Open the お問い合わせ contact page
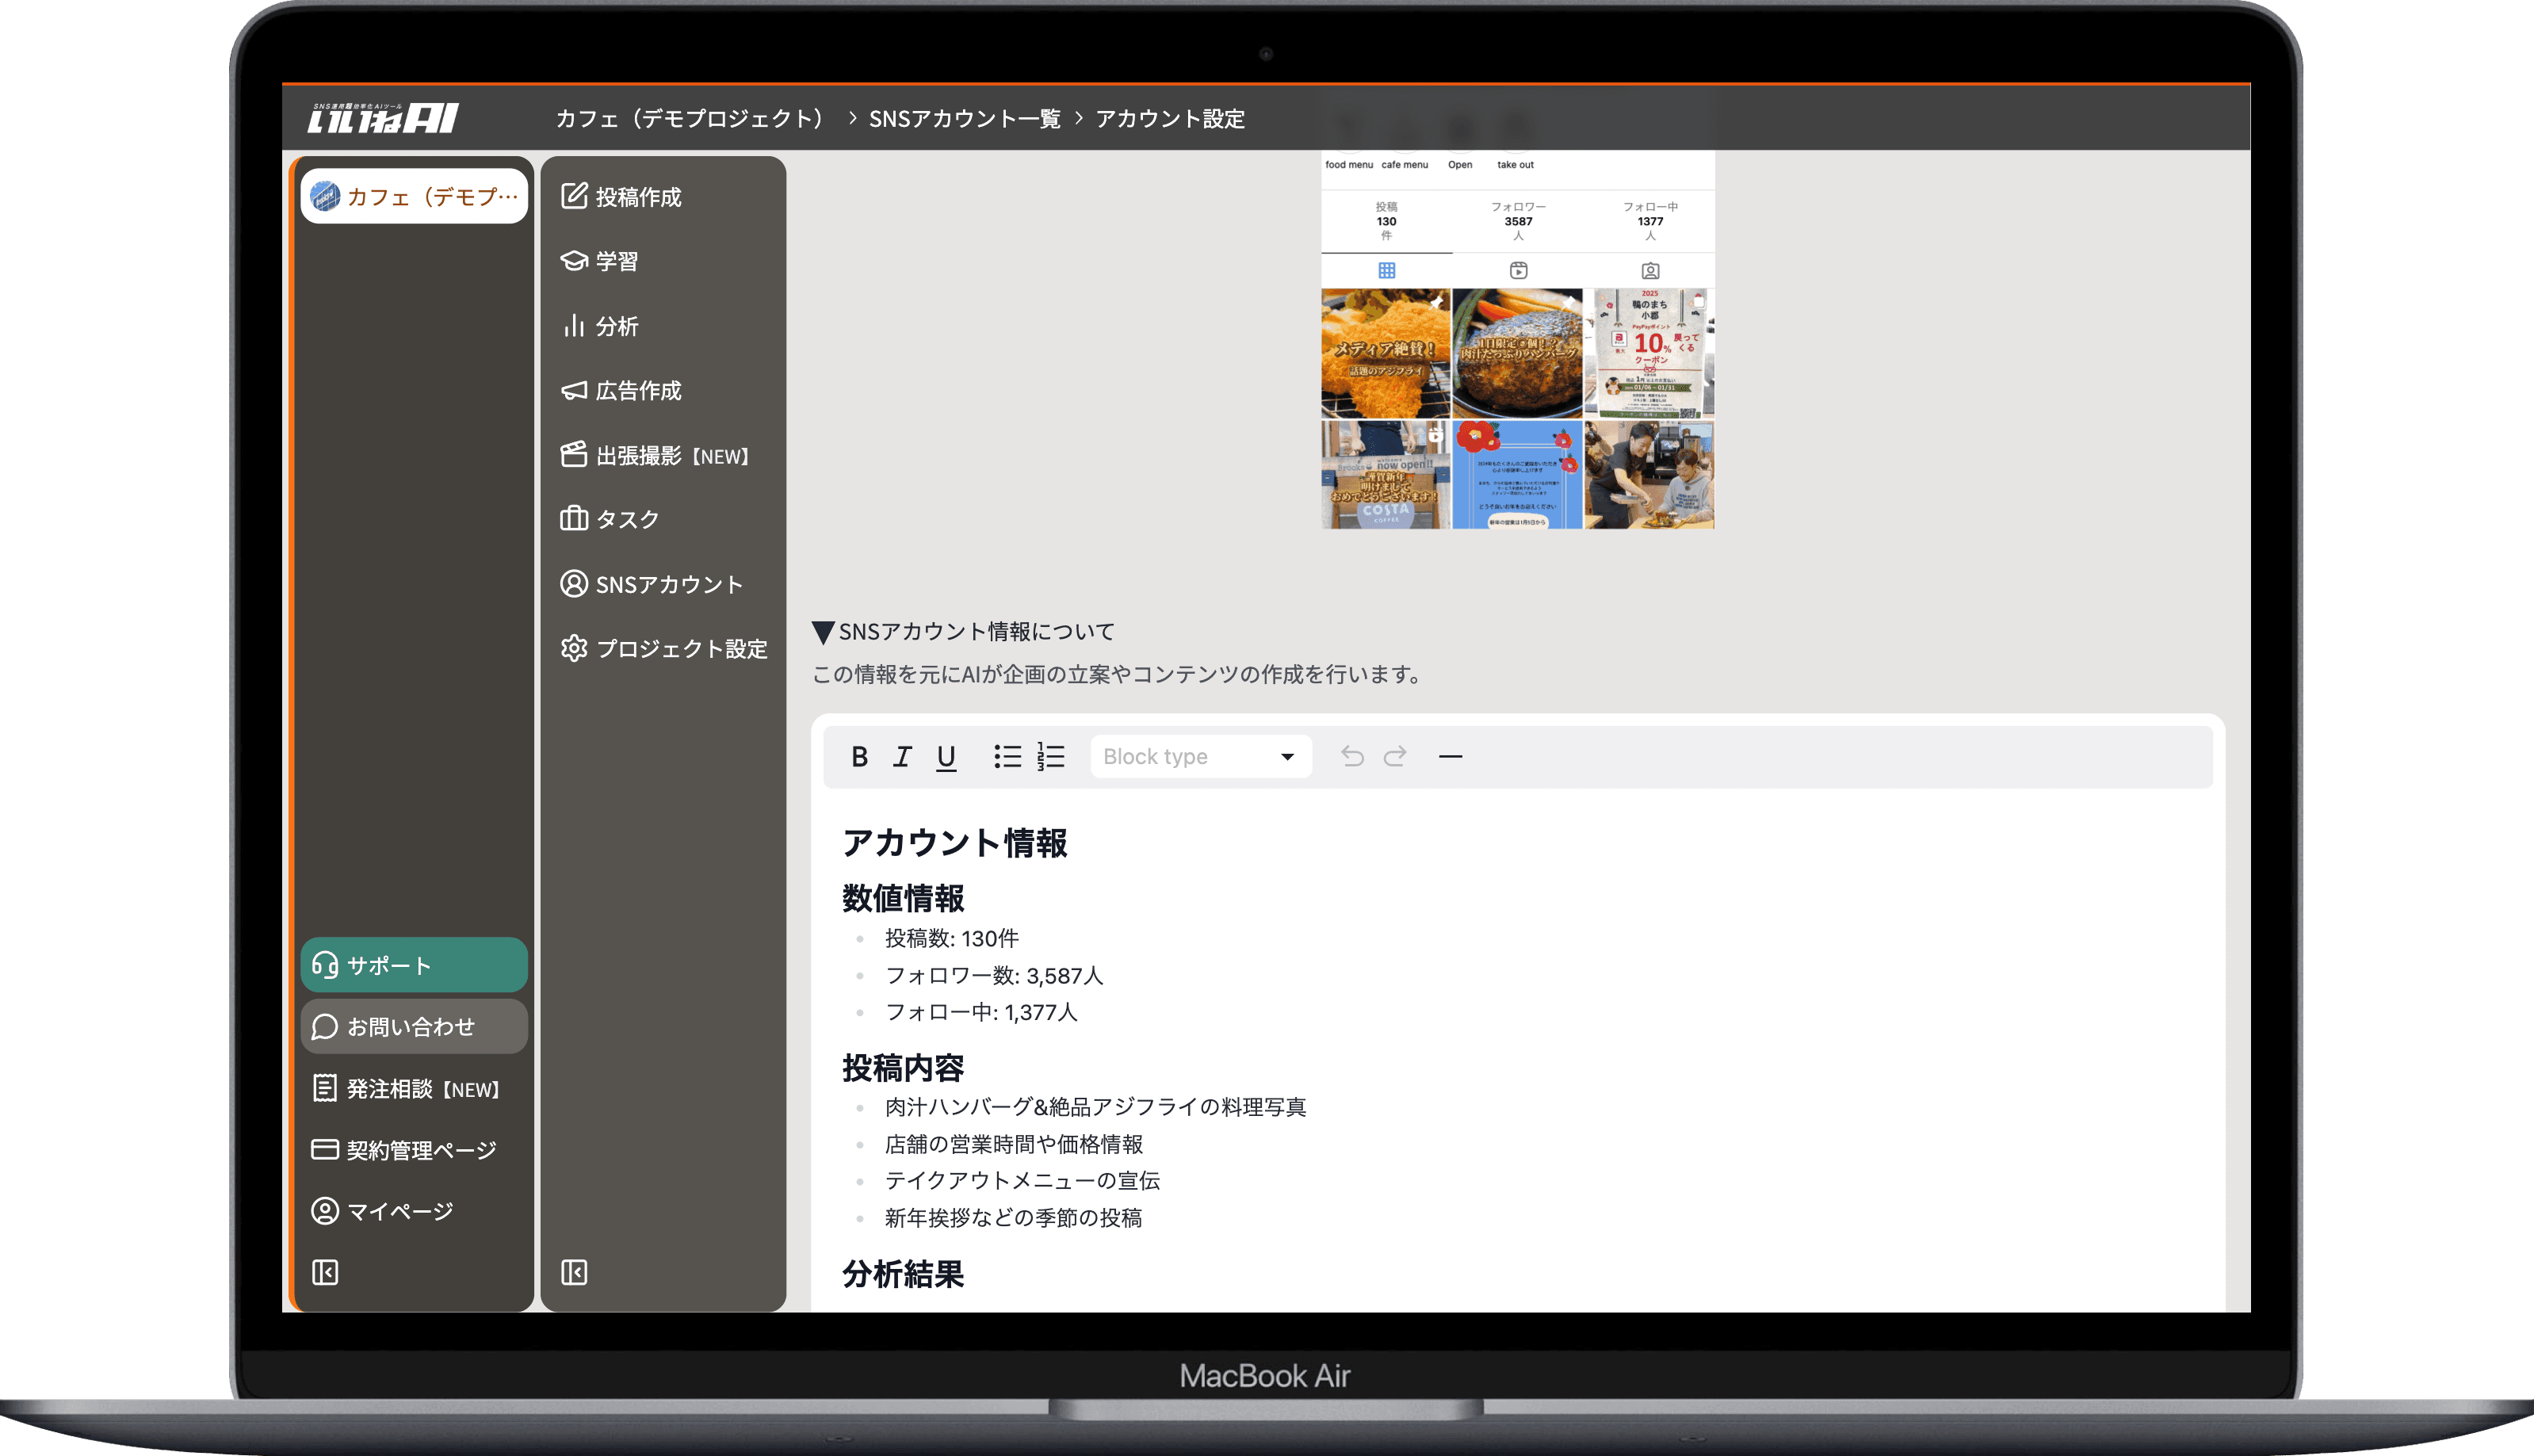The width and height of the screenshot is (2534, 1456). point(413,1026)
